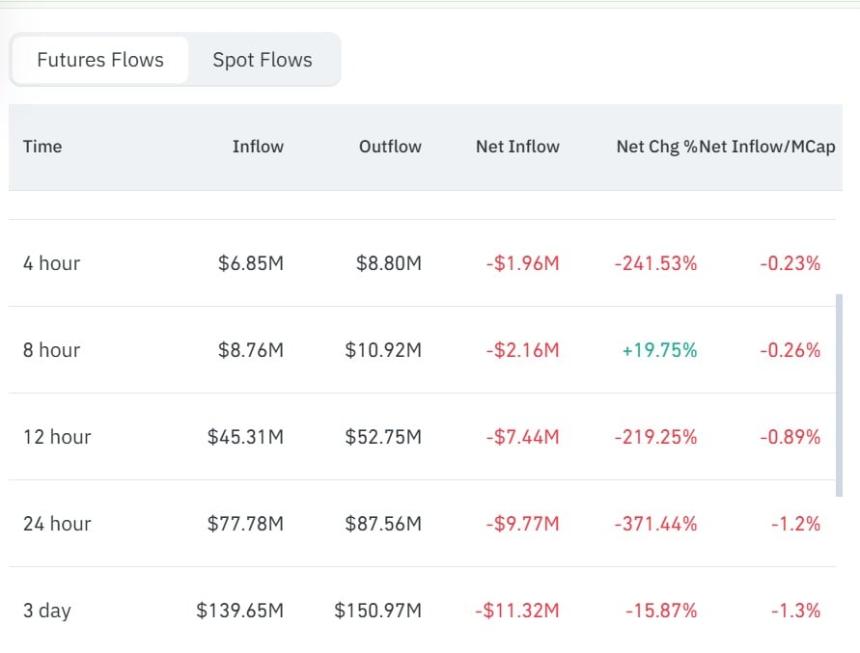
Task: Click the Net Inflow column header
Action: [x=517, y=146]
